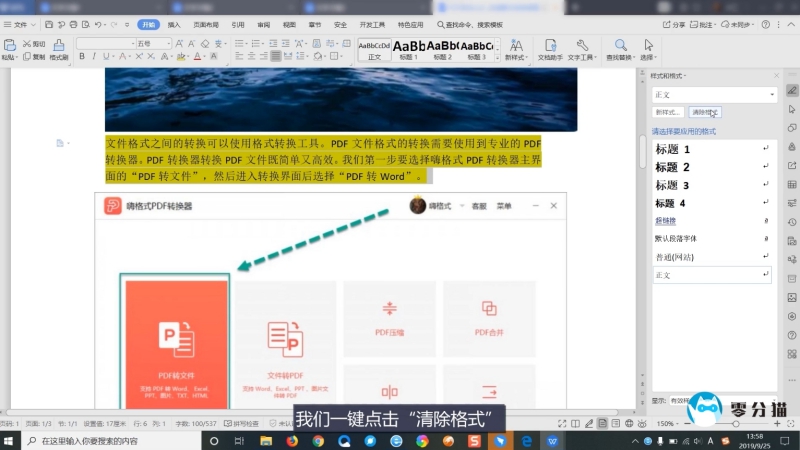Open the Find and Replace (查找替换) tool
The height and width of the screenshot is (450, 800).
tap(620, 49)
